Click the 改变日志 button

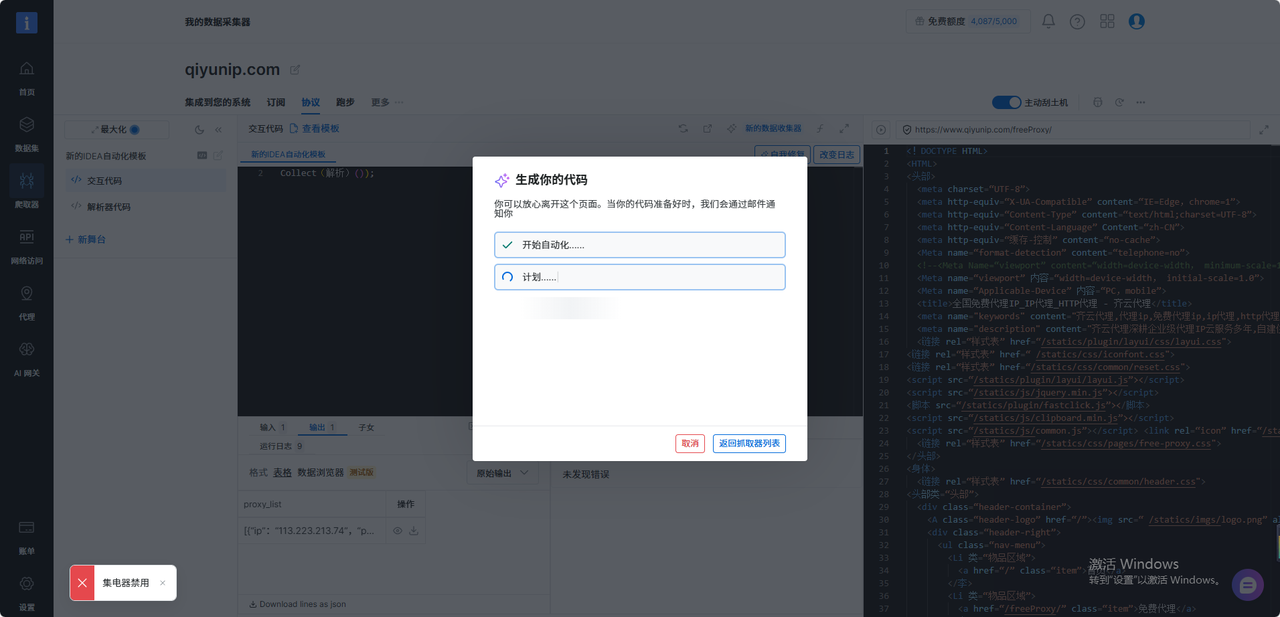point(836,154)
